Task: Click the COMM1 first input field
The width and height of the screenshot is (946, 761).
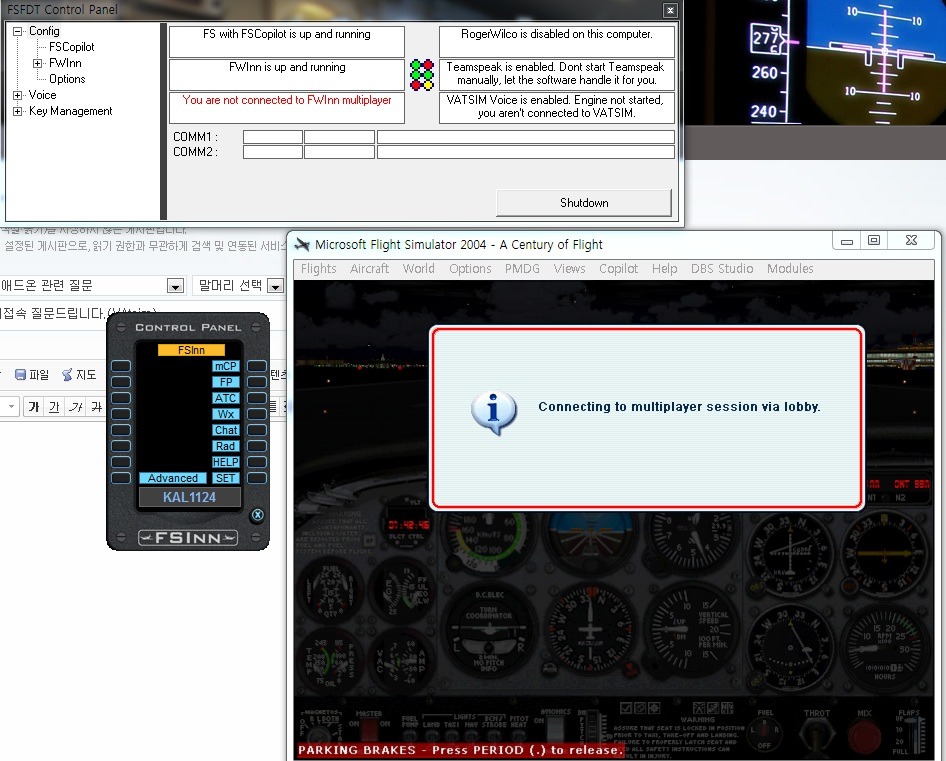Action: pyautogui.click(x=273, y=137)
